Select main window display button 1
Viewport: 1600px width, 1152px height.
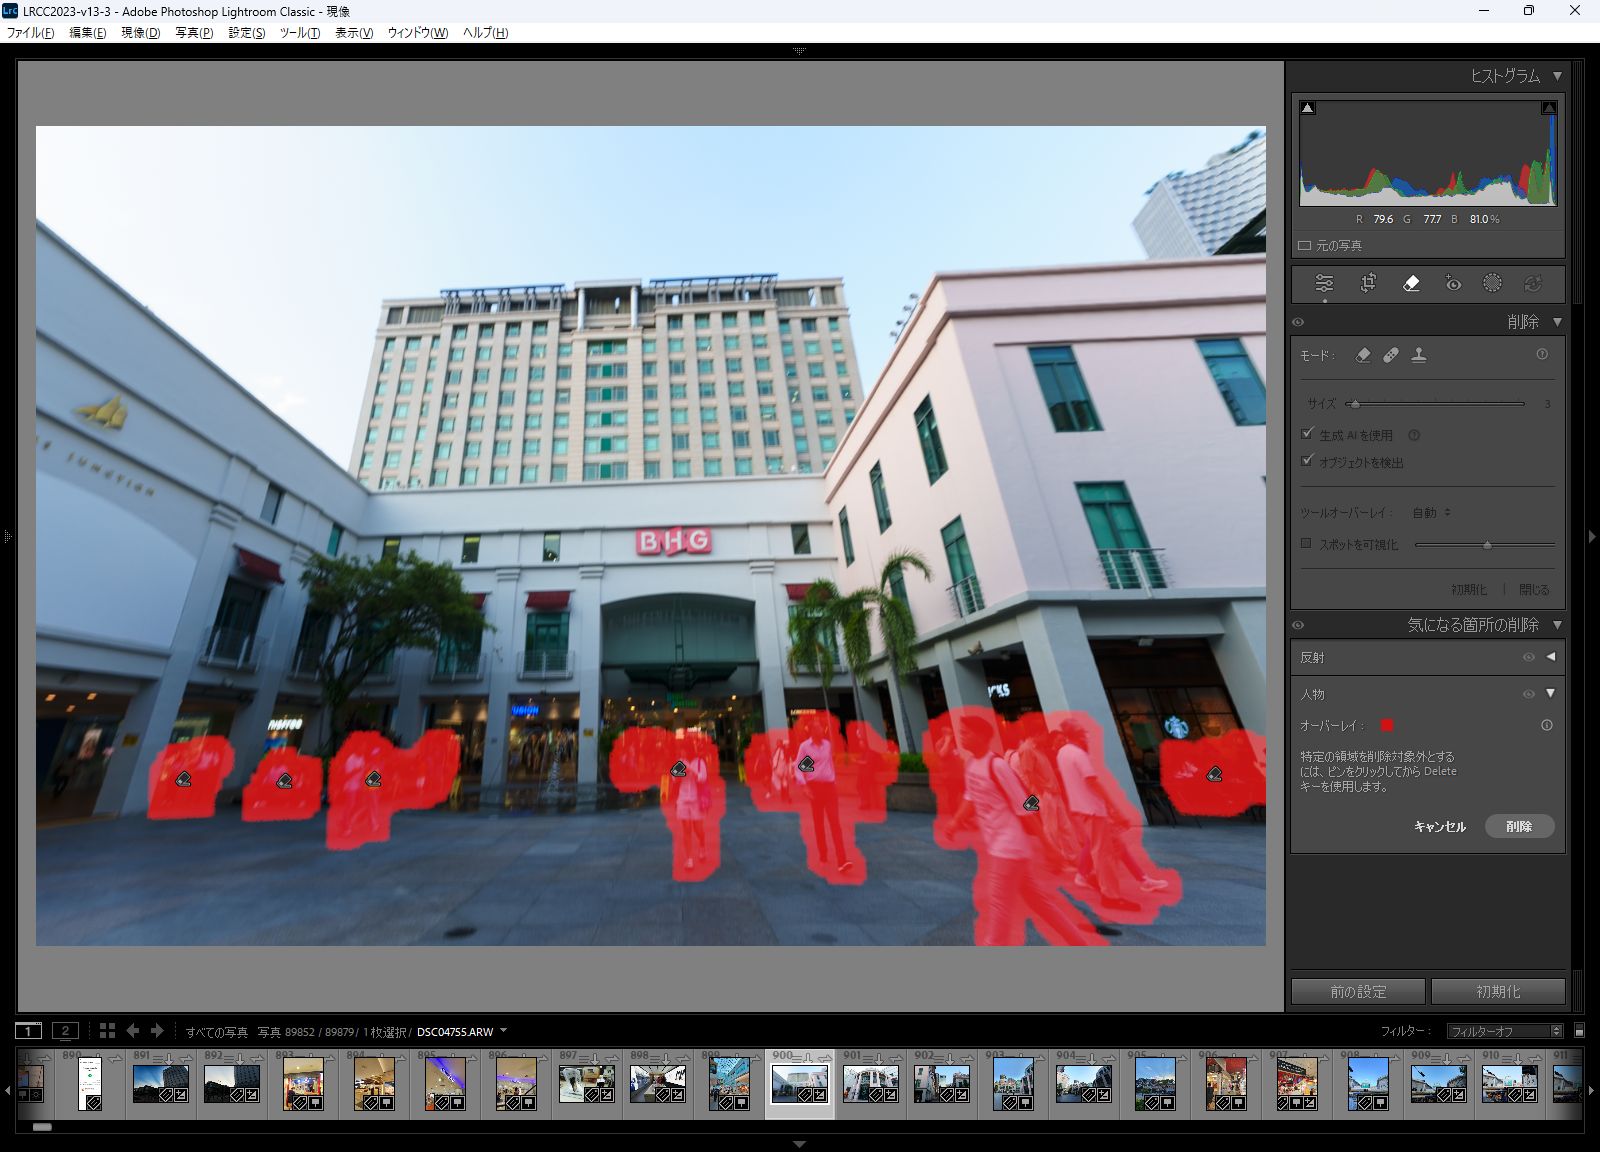click(x=28, y=1030)
